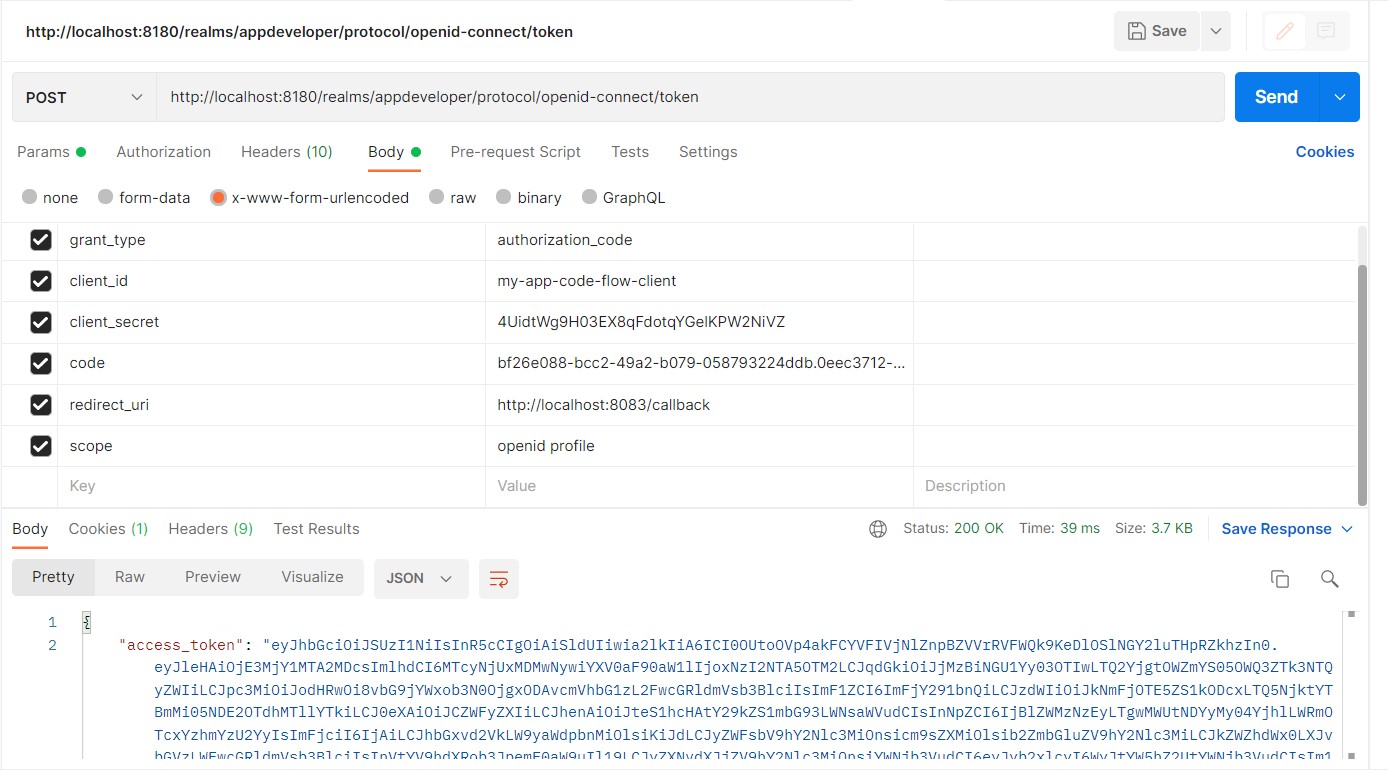Open the response Headers (9) tab
This screenshot has width=1388, height=773.
[210, 529]
